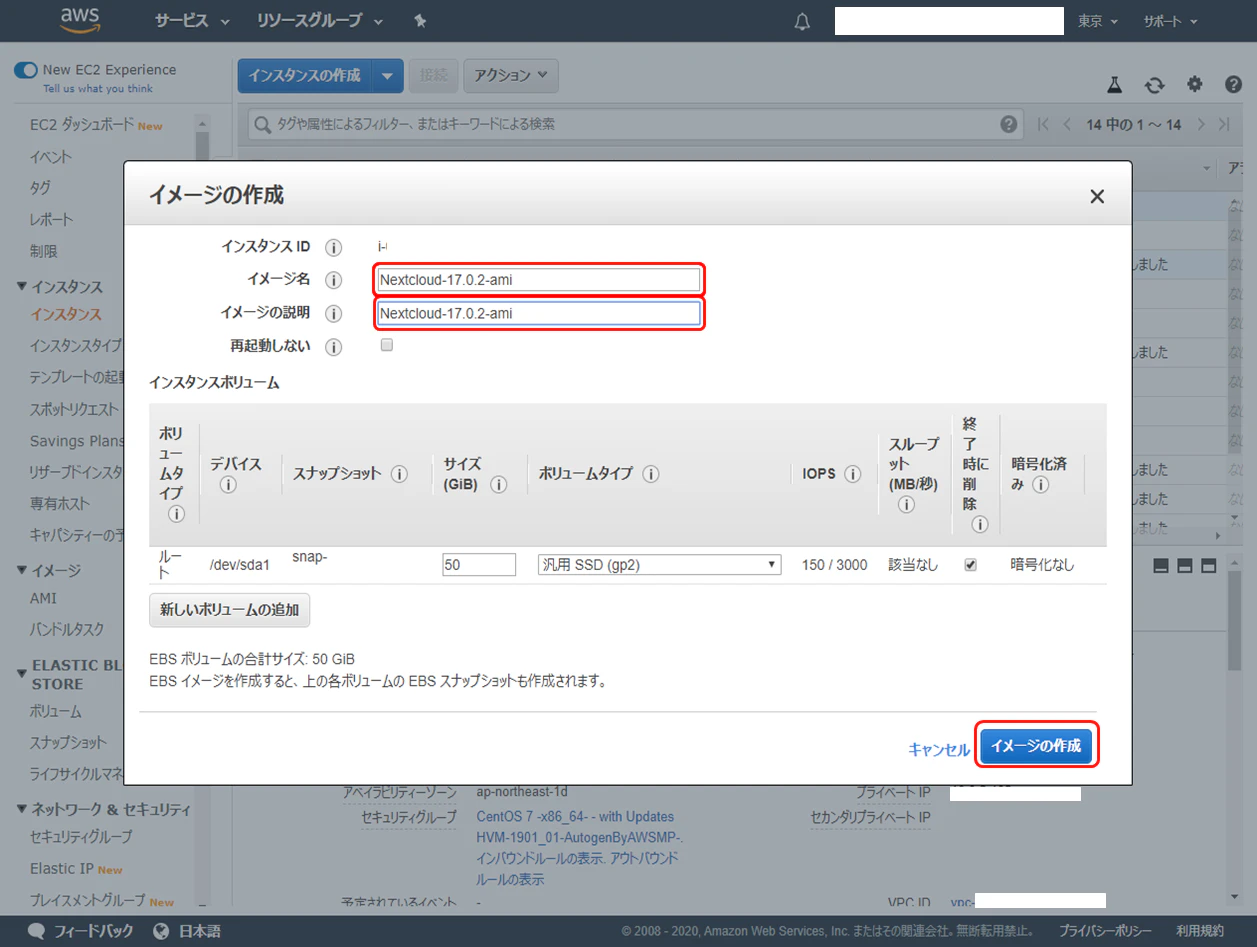Screen dimensions: 1257x947
Task: Toggle the New EC2 Experience switch
Action: coord(25,70)
